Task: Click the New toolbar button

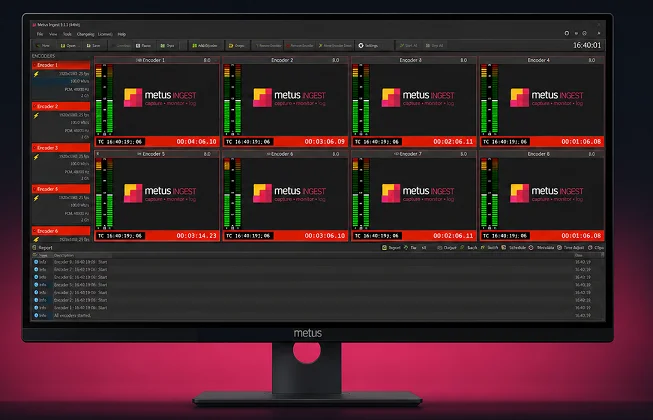Action: pos(43,45)
